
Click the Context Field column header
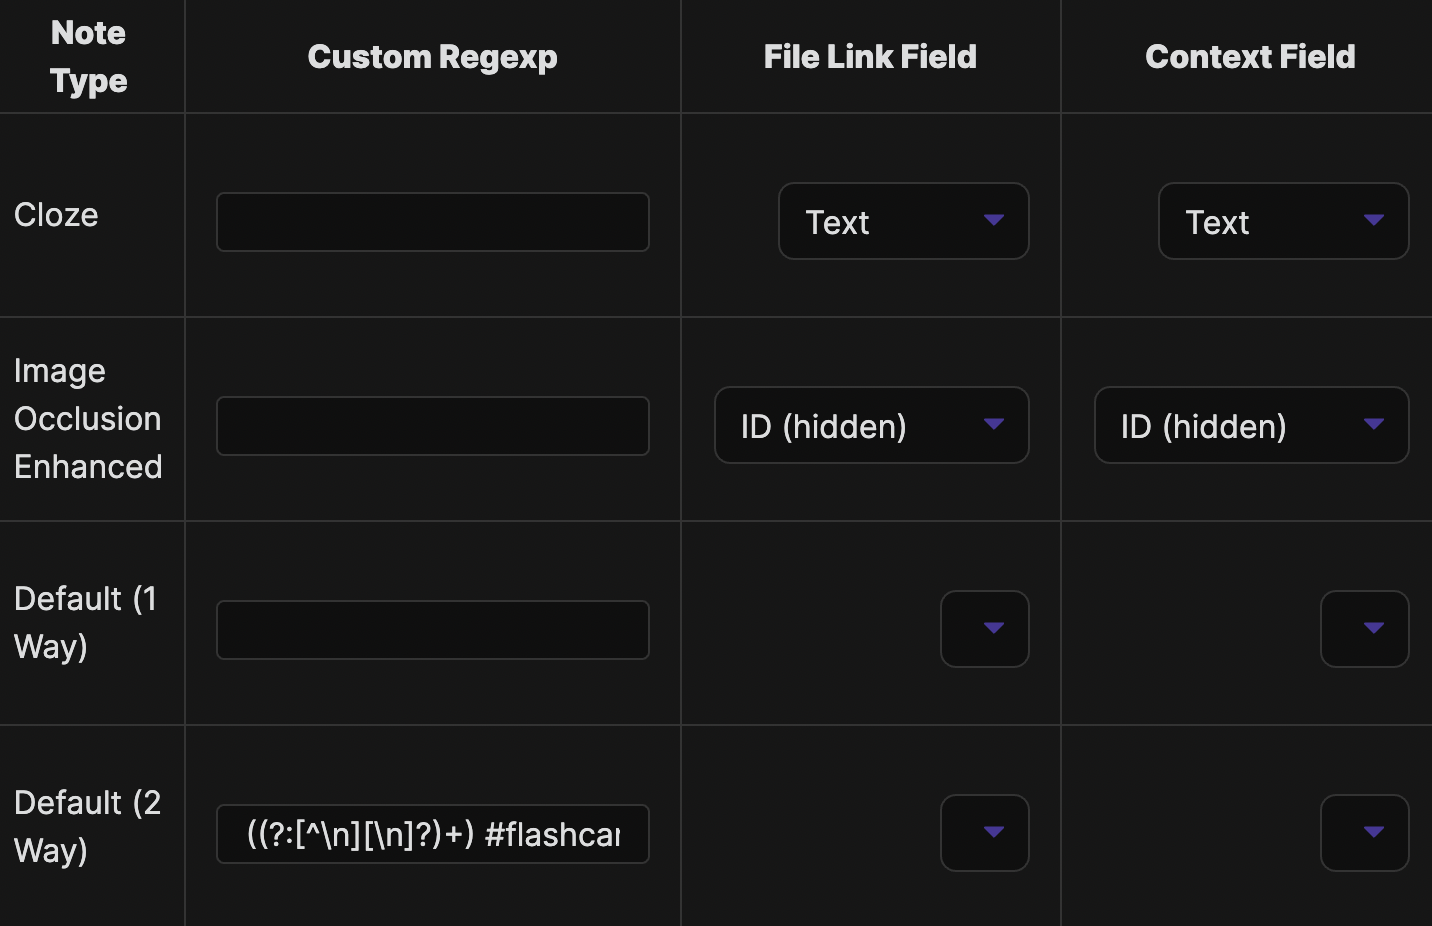point(1250,57)
